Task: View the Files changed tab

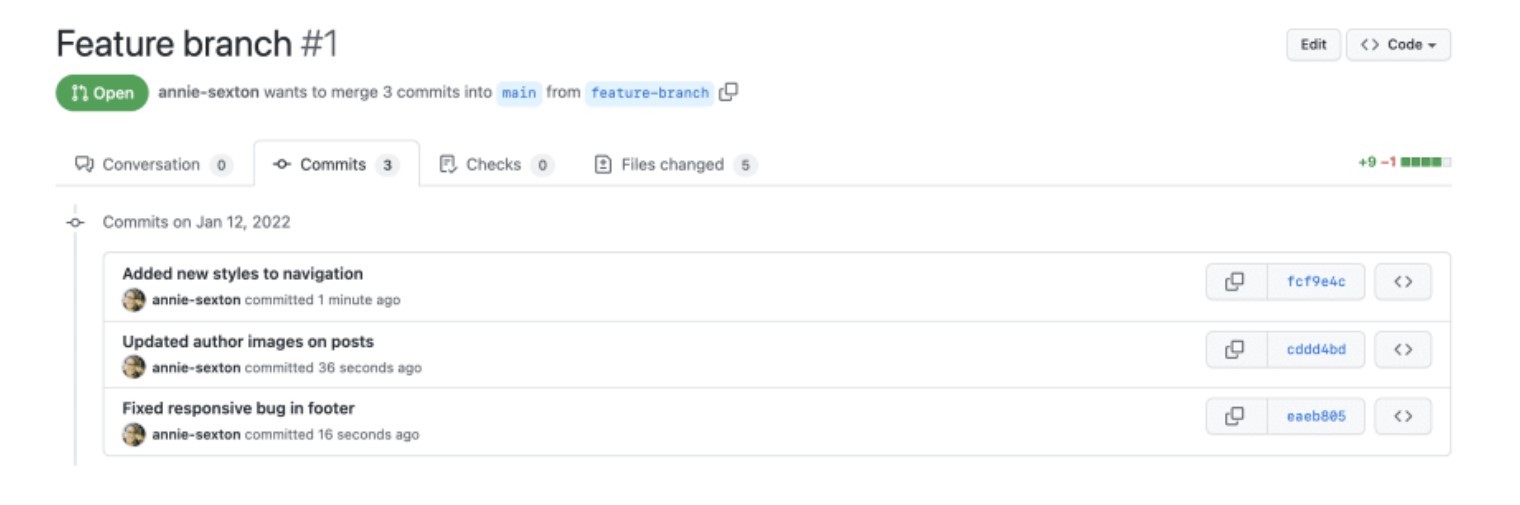Action: point(675,165)
